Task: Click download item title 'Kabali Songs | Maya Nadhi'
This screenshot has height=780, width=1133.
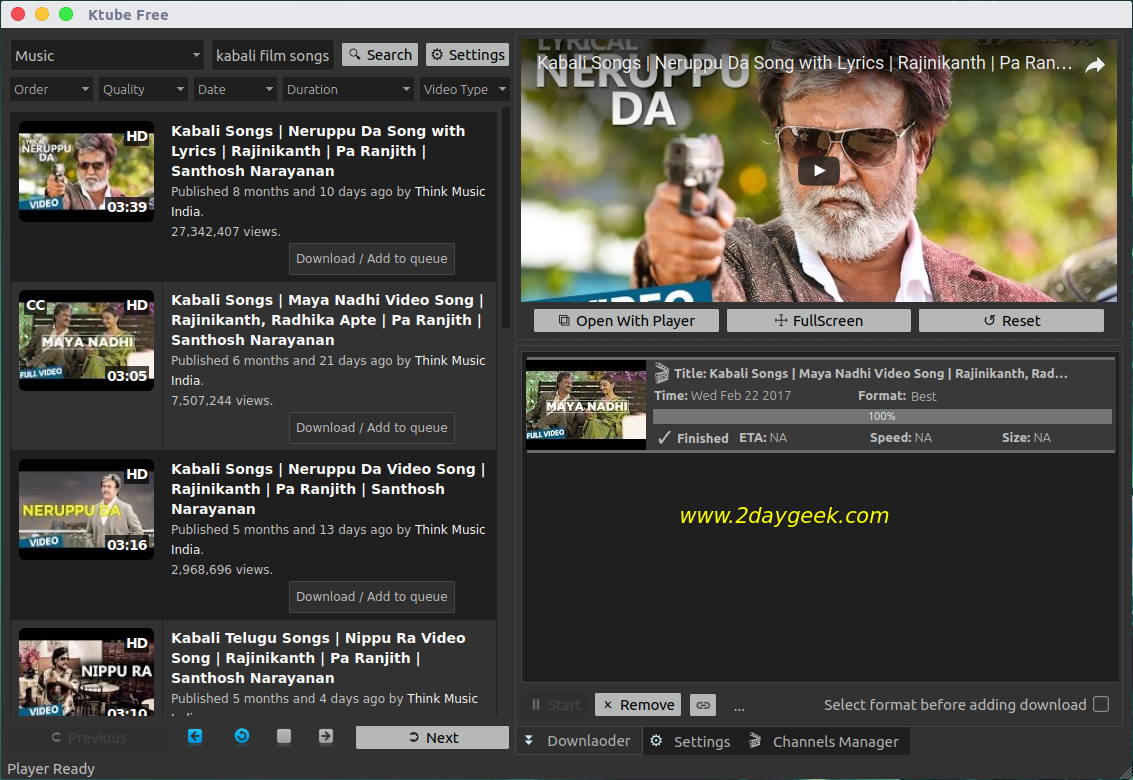Action: (871, 374)
